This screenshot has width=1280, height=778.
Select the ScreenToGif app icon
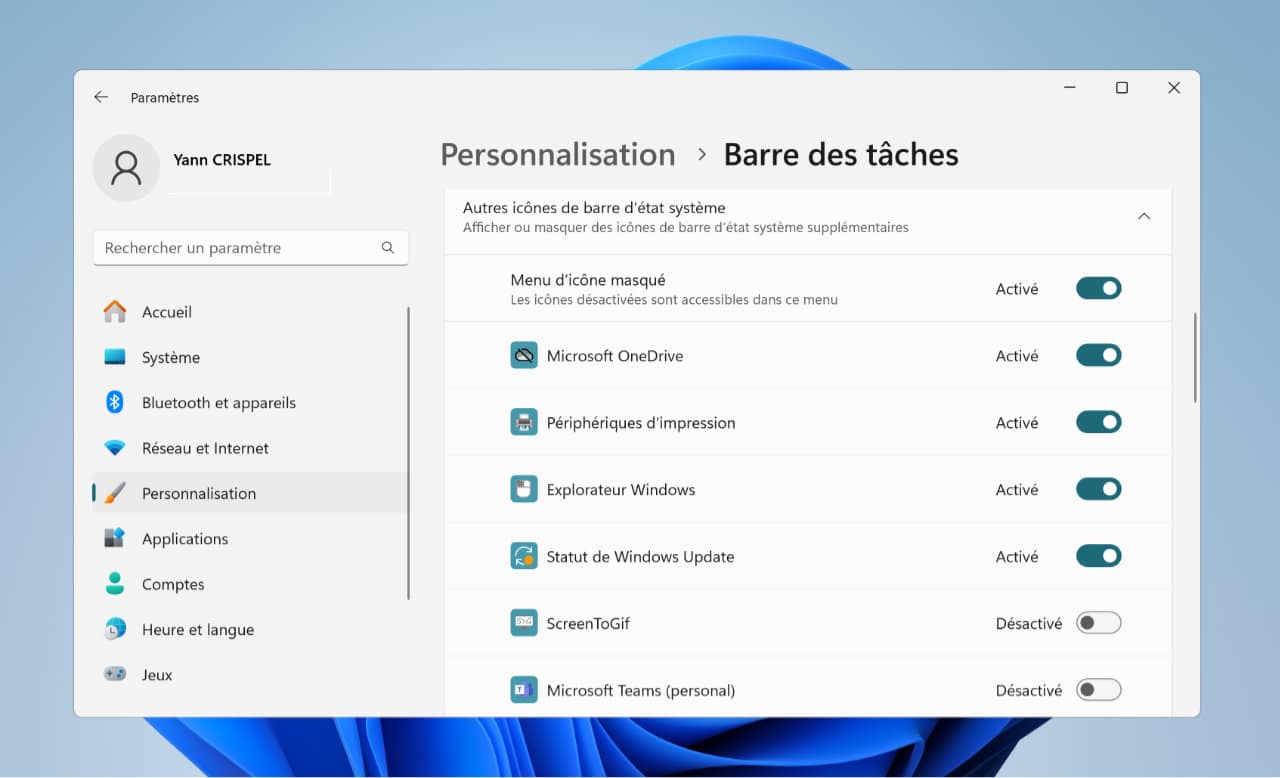(x=523, y=622)
